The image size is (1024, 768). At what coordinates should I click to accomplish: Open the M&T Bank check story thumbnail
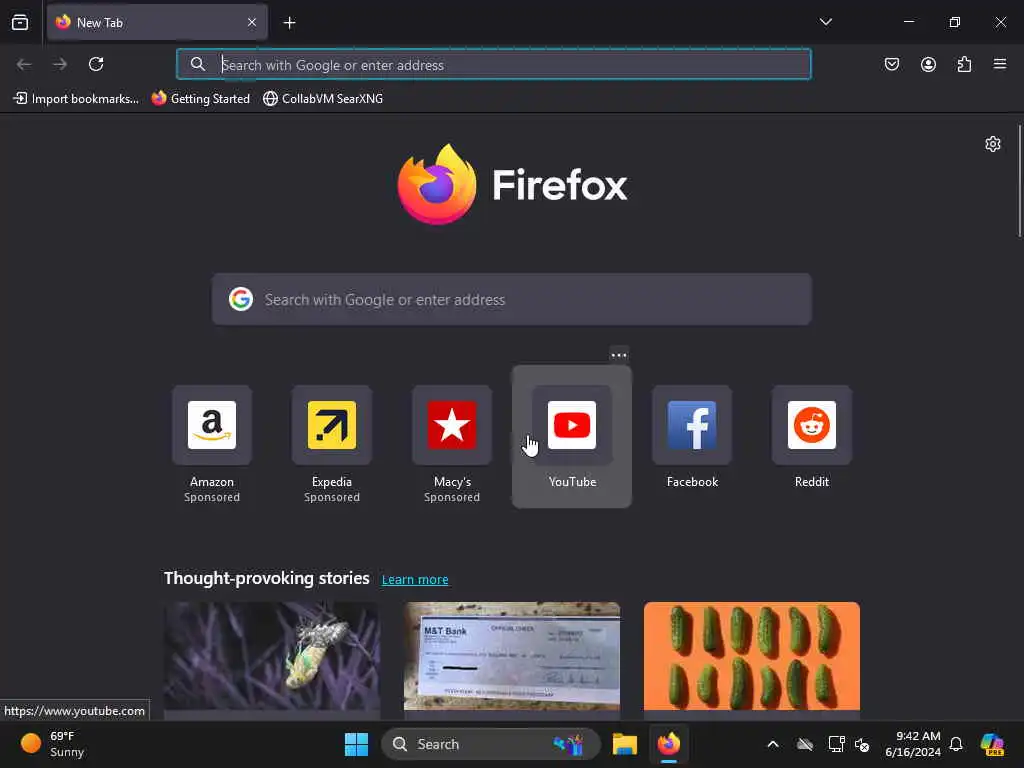click(x=511, y=656)
